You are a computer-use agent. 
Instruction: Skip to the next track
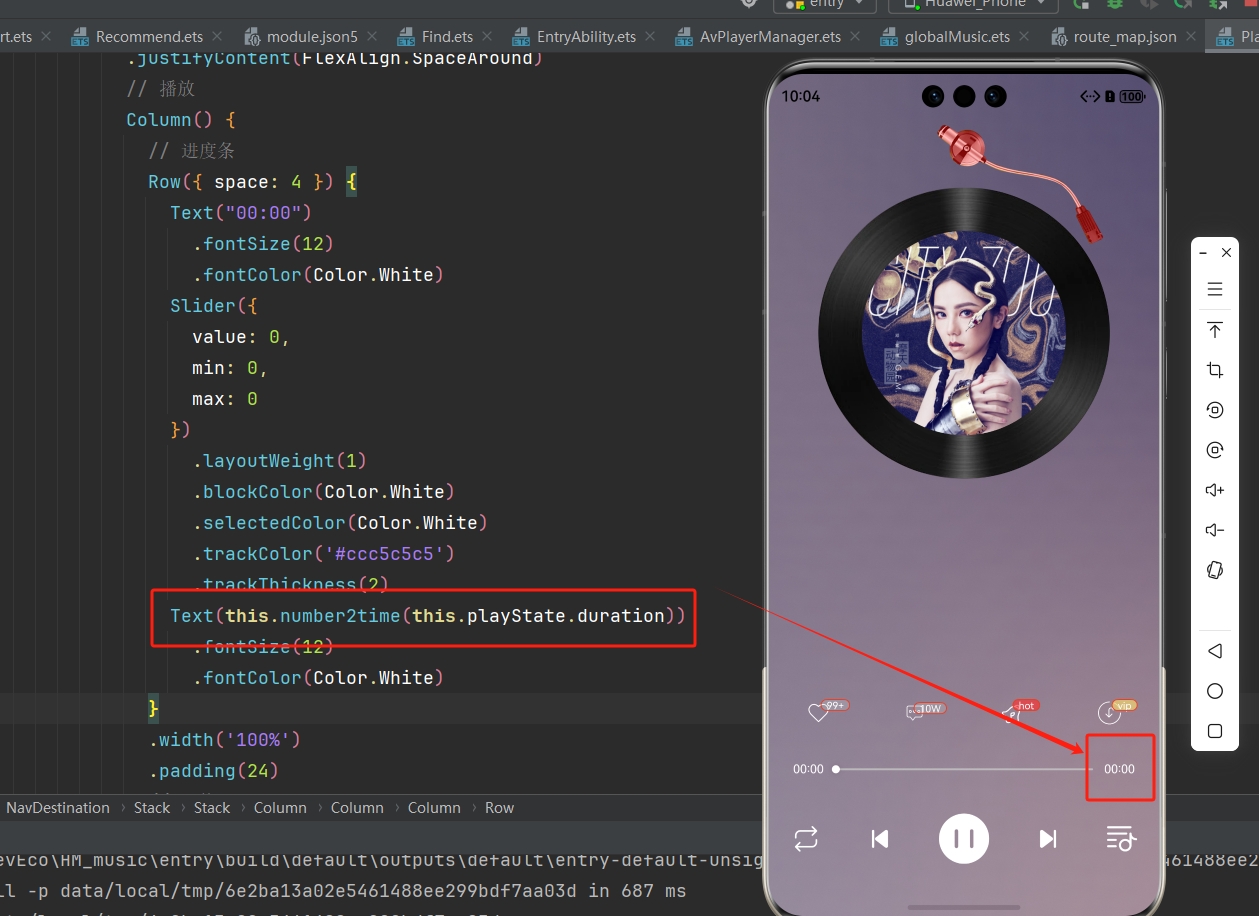pos(1047,838)
